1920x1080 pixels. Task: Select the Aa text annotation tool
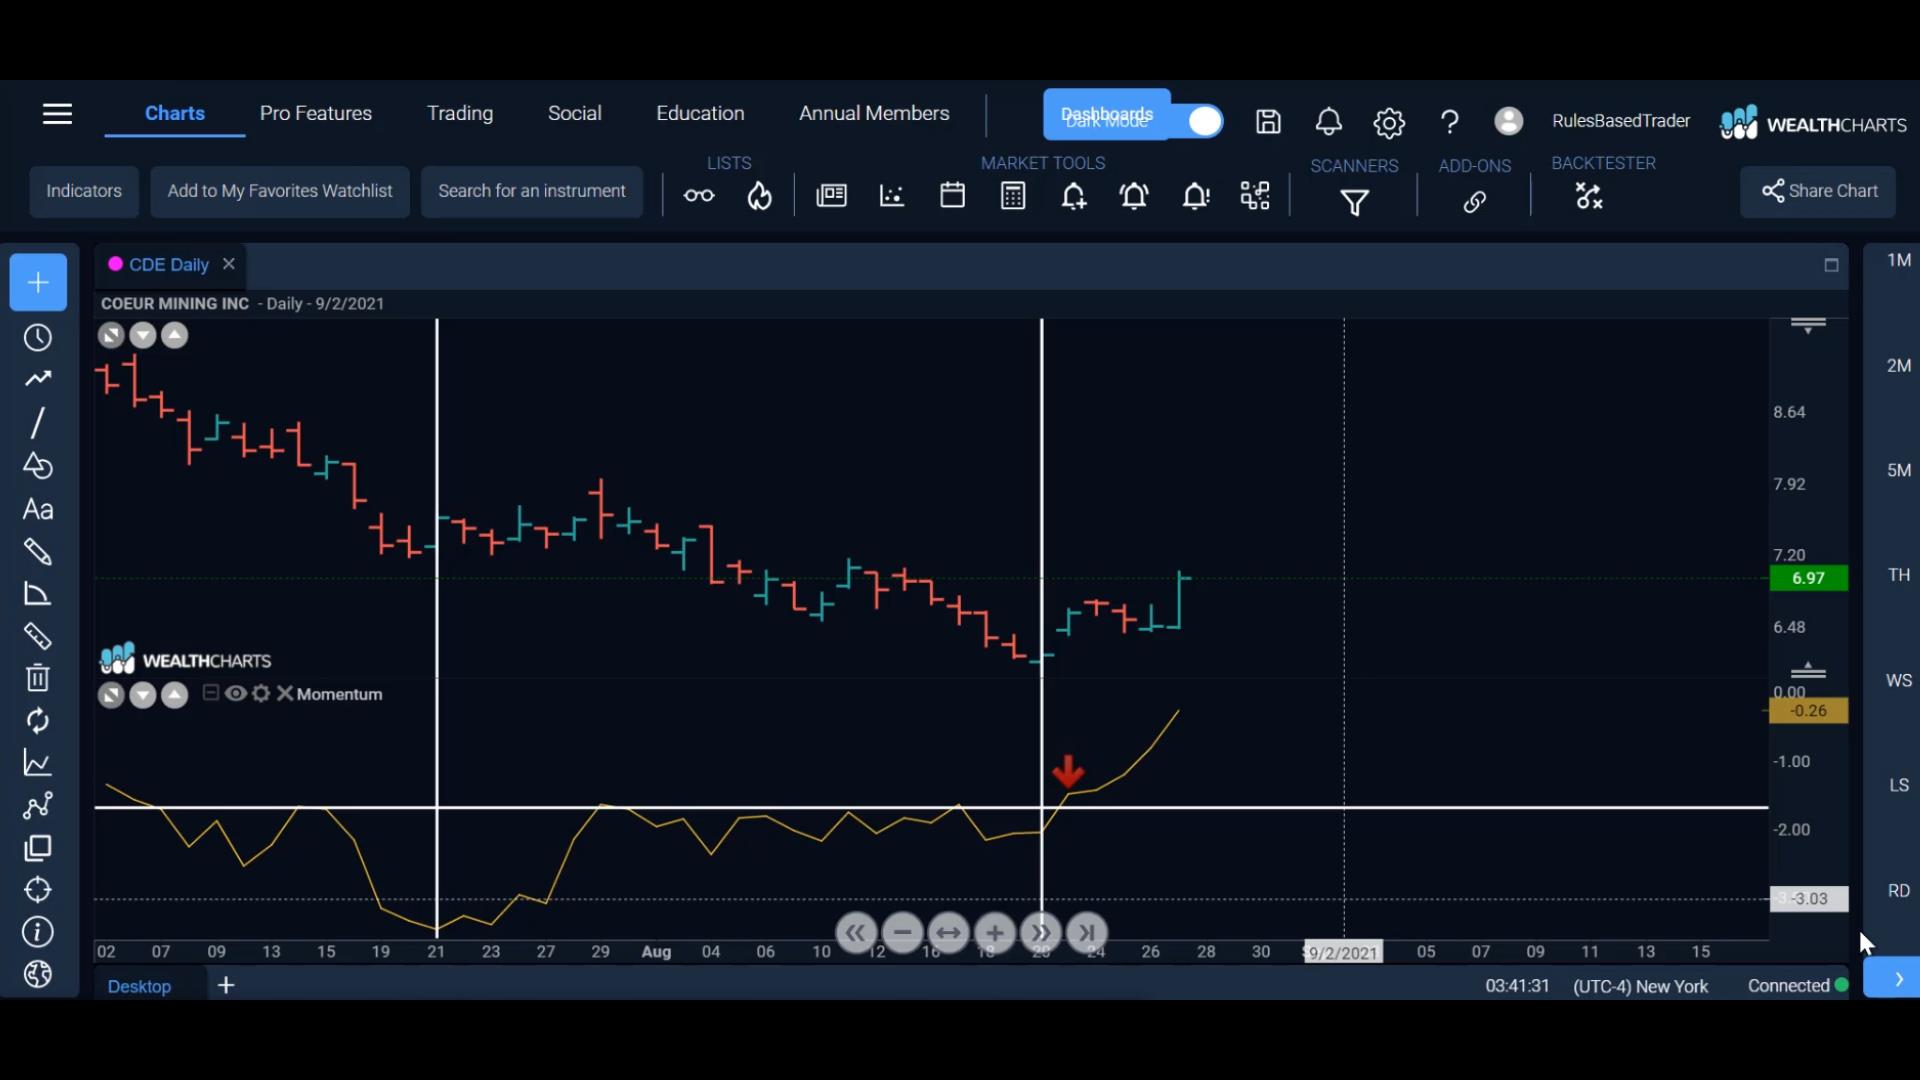pyautogui.click(x=38, y=510)
